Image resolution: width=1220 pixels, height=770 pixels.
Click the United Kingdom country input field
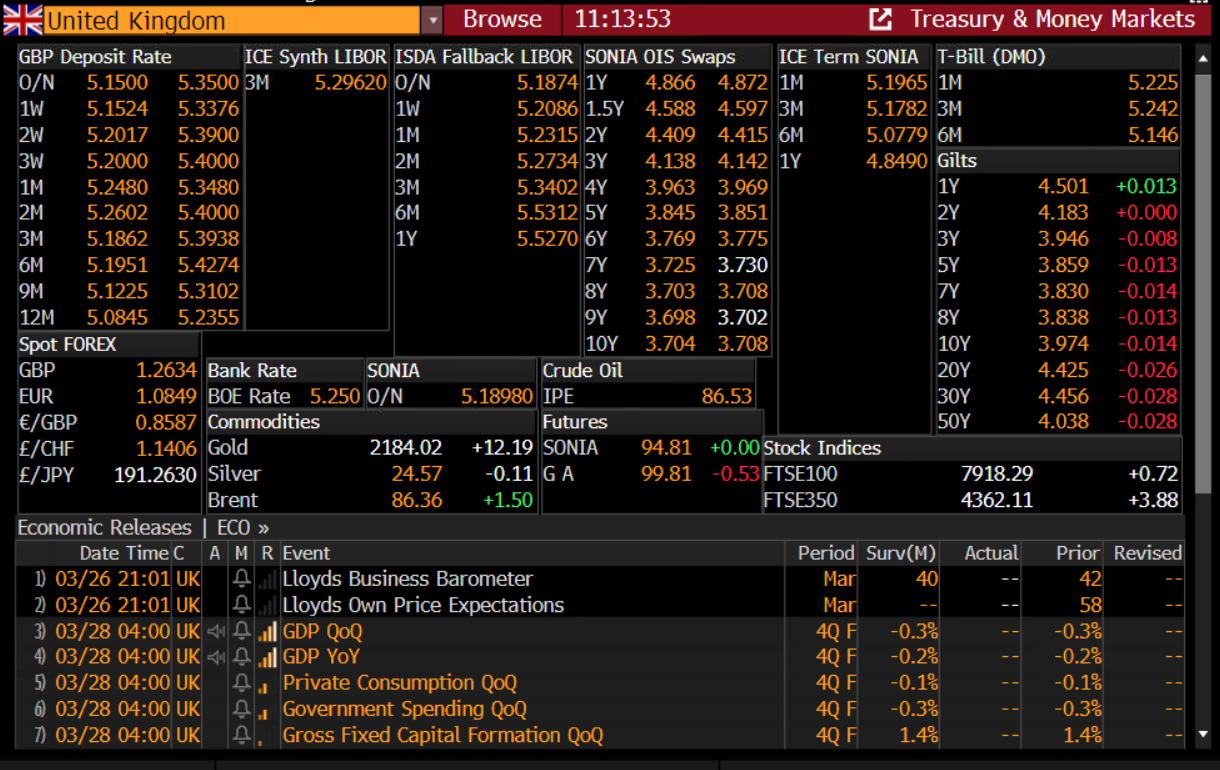(x=230, y=20)
